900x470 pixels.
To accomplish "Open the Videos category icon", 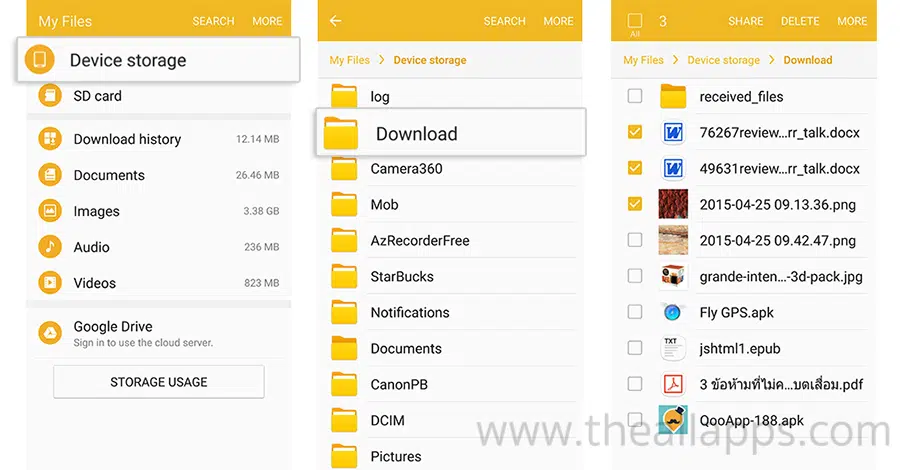I will click(49, 283).
